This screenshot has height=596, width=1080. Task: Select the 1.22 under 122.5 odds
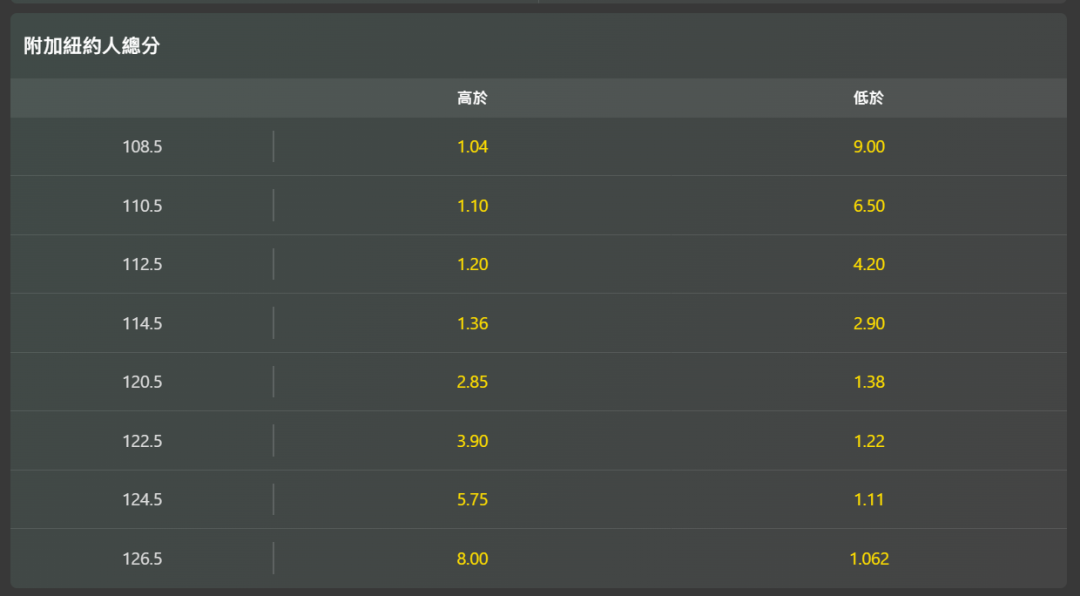[x=869, y=441]
